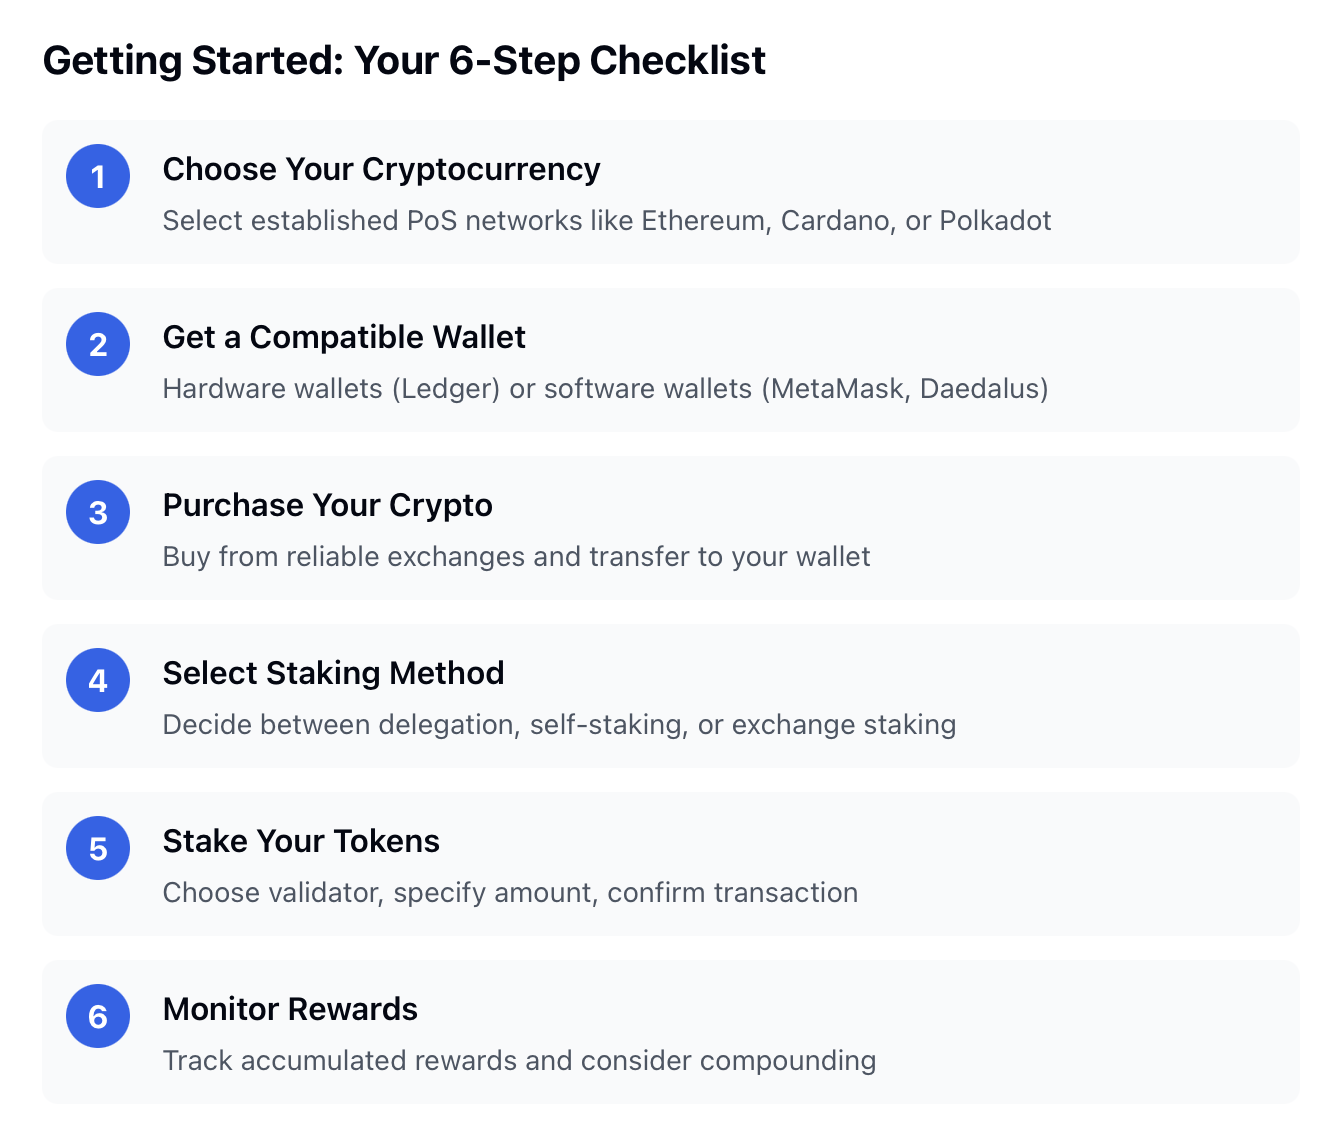Click the step 1 number badge
The height and width of the screenshot is (1123, 1318).
98,176
